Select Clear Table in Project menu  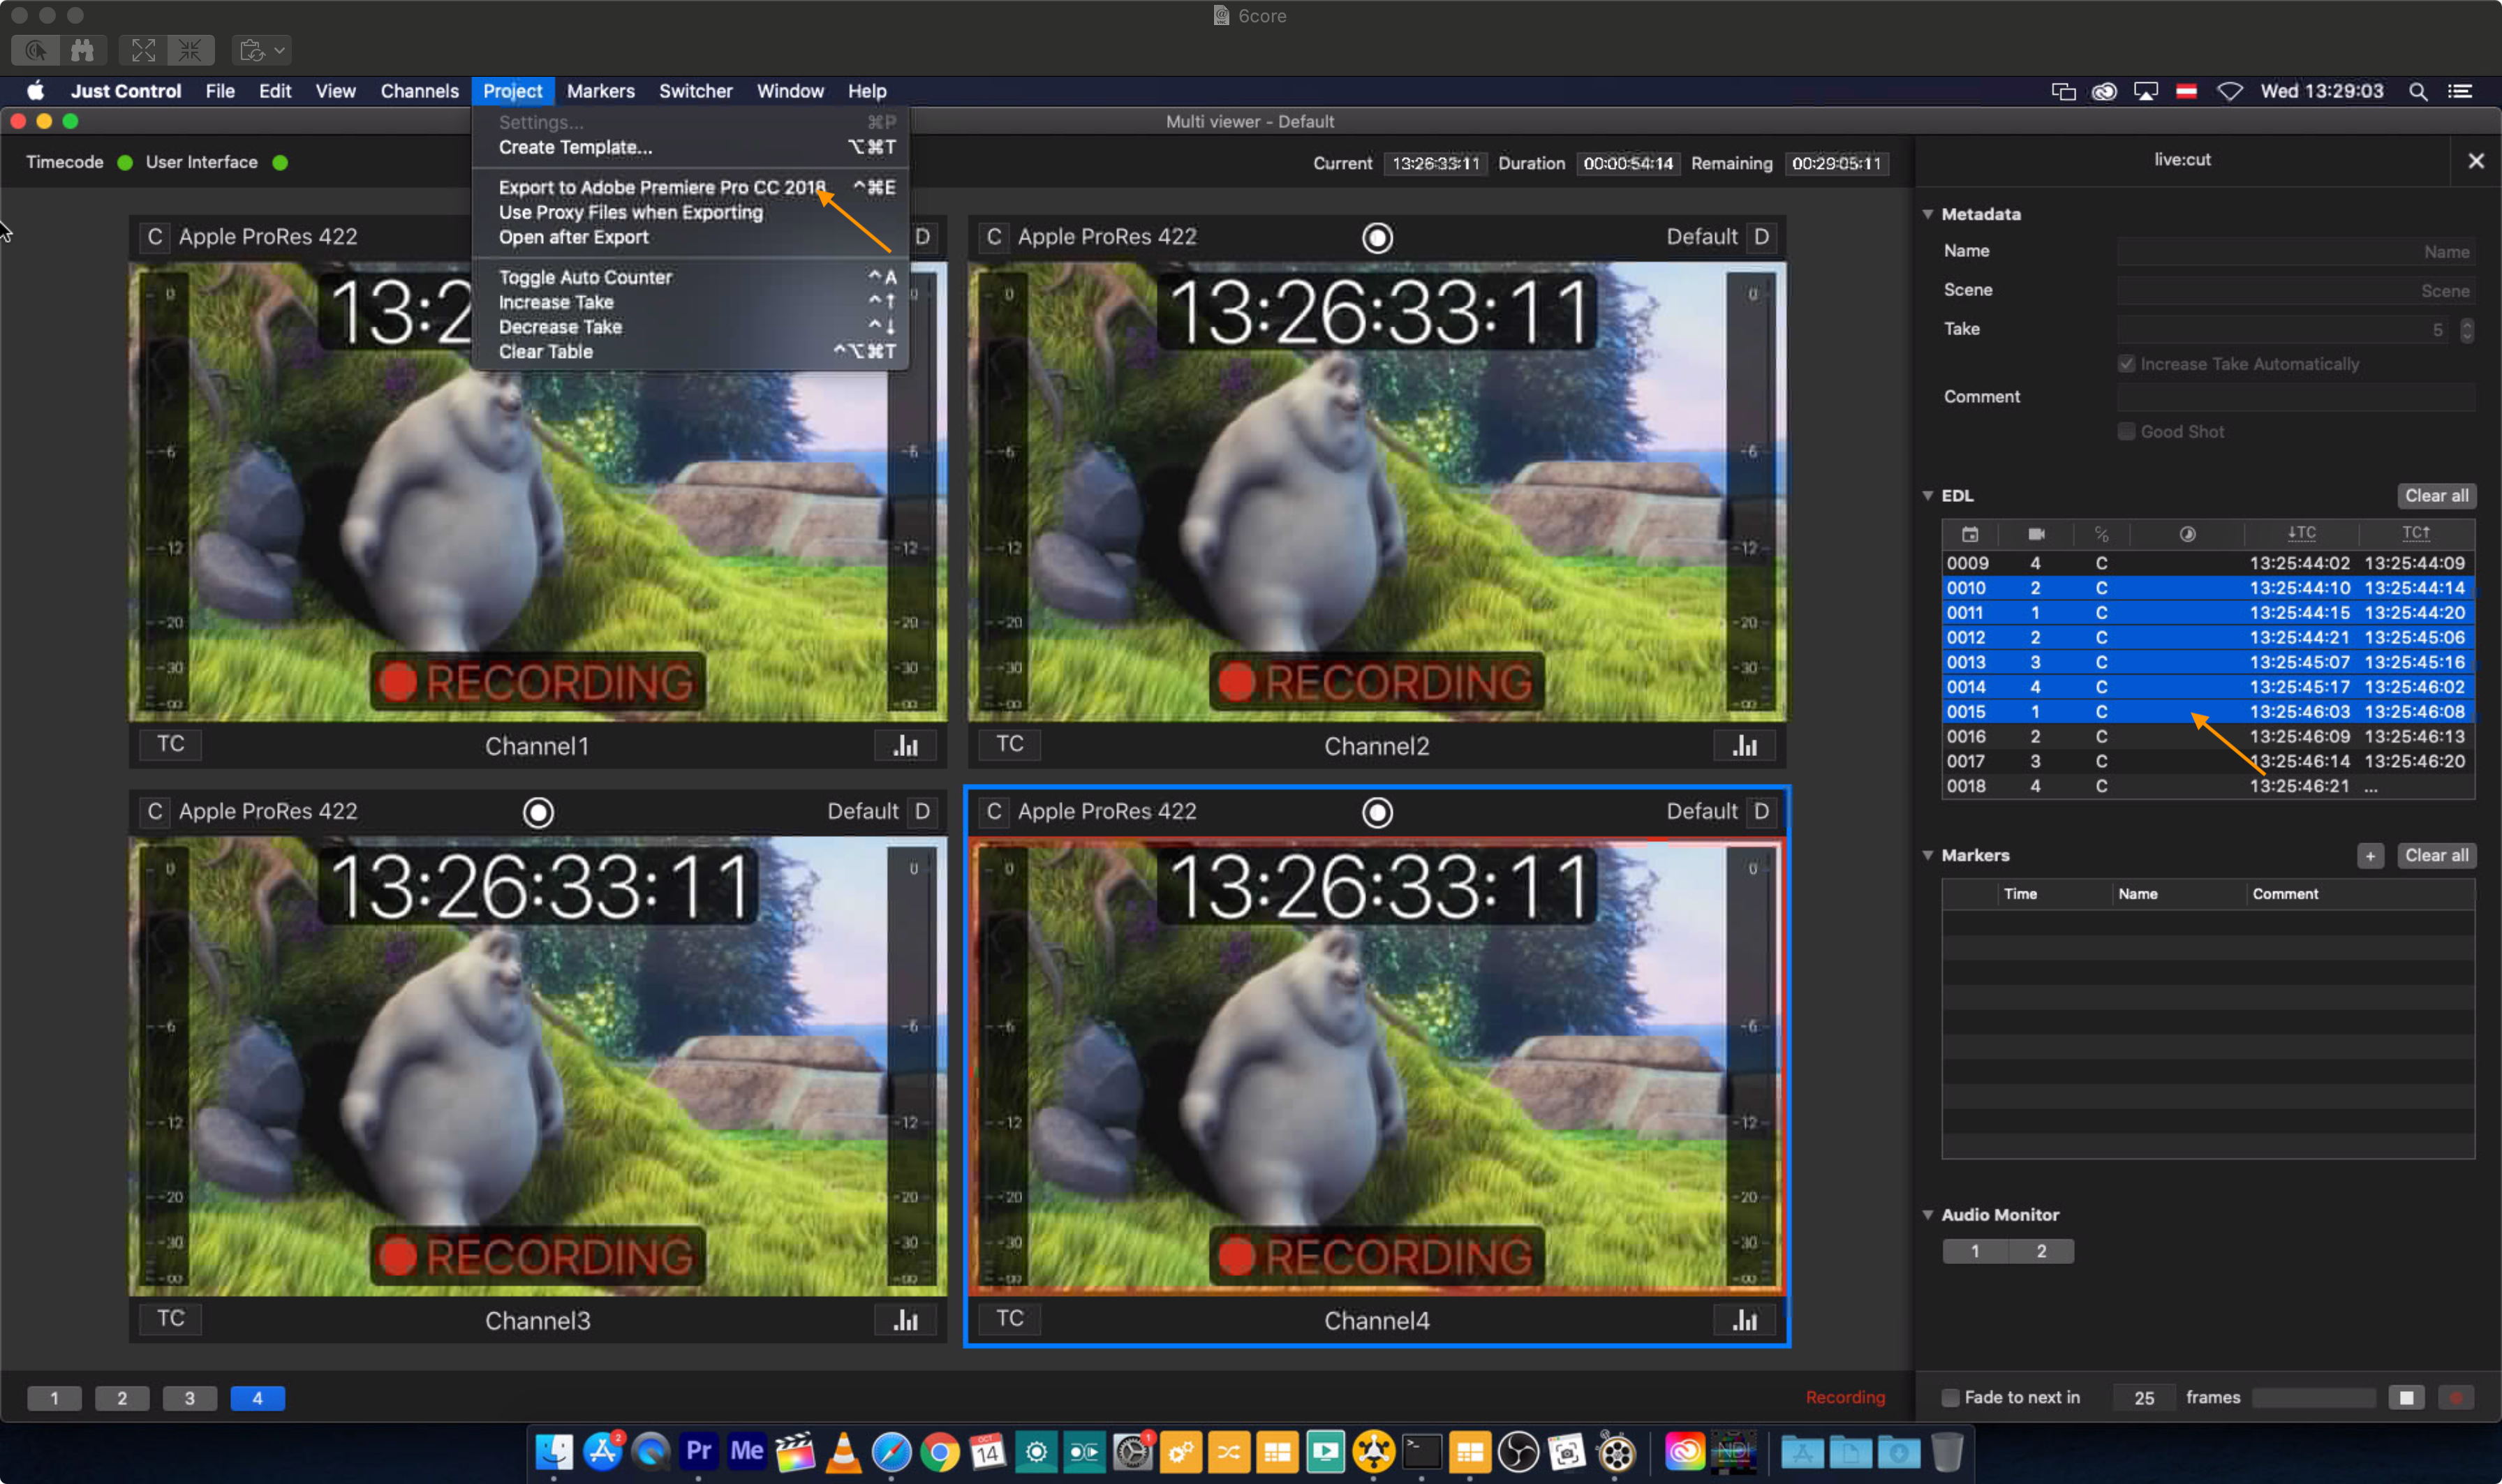[x=690, y=352]
